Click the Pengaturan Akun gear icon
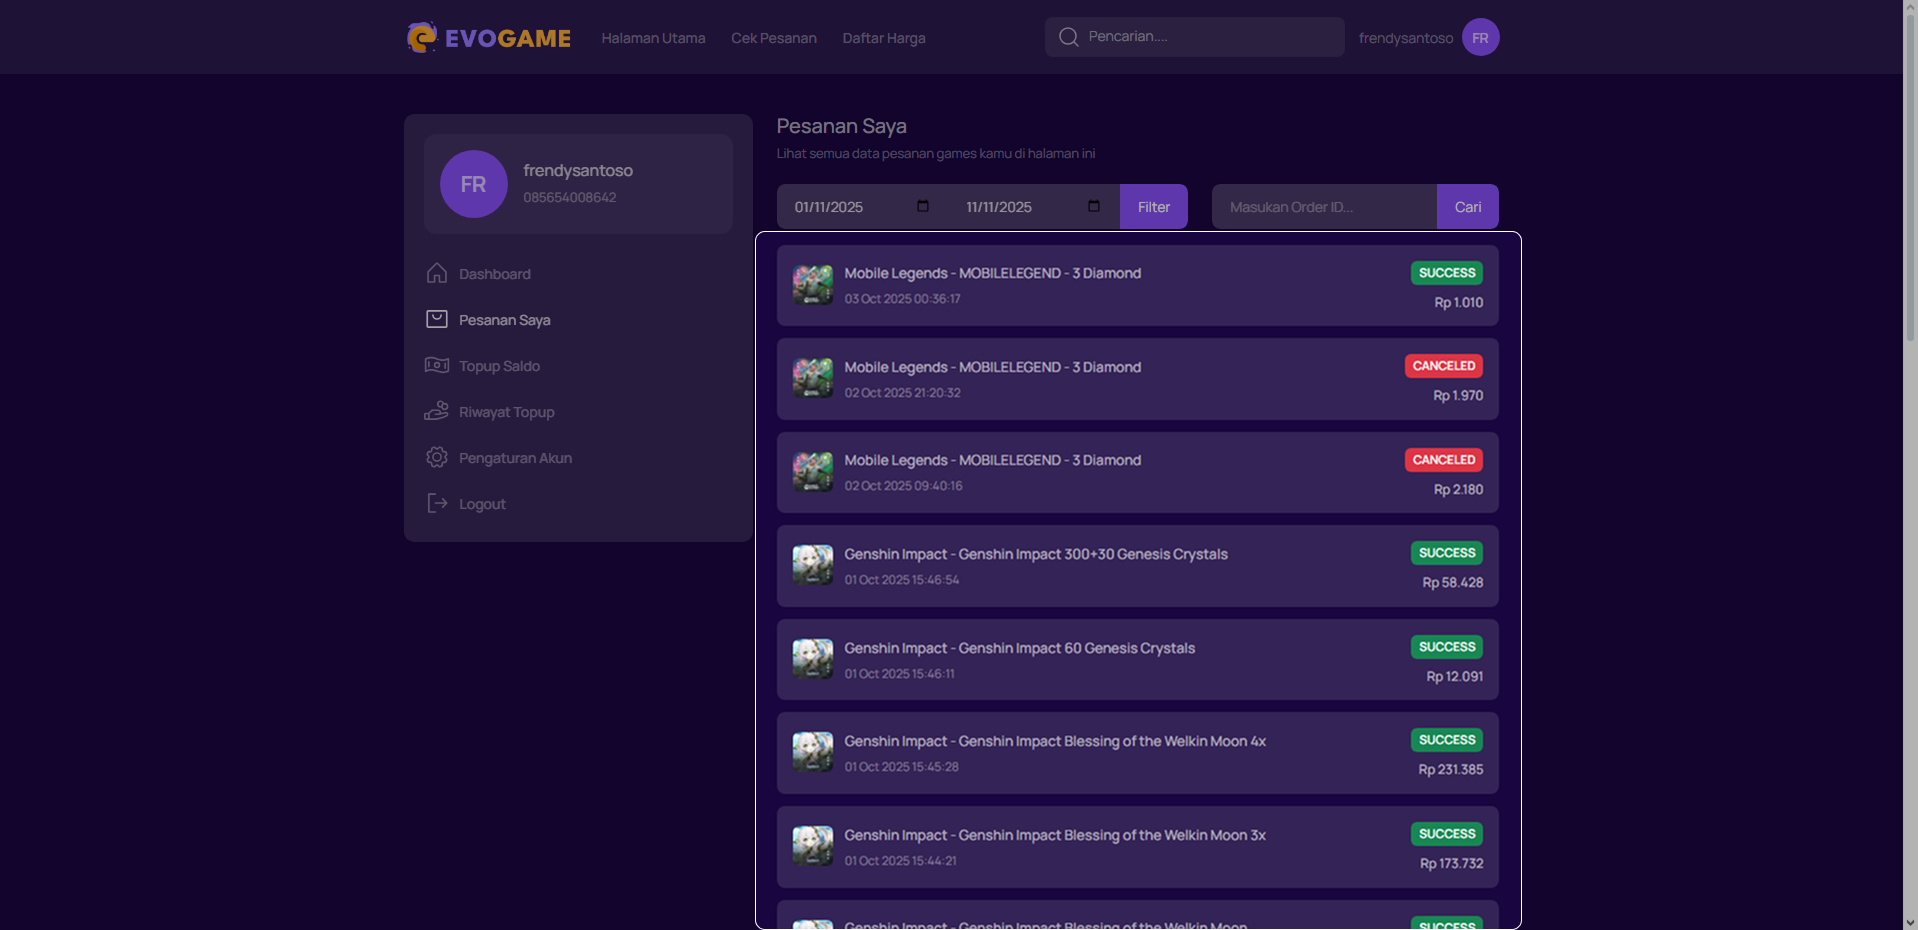The image size is (1918, 930). click(436, 457)
